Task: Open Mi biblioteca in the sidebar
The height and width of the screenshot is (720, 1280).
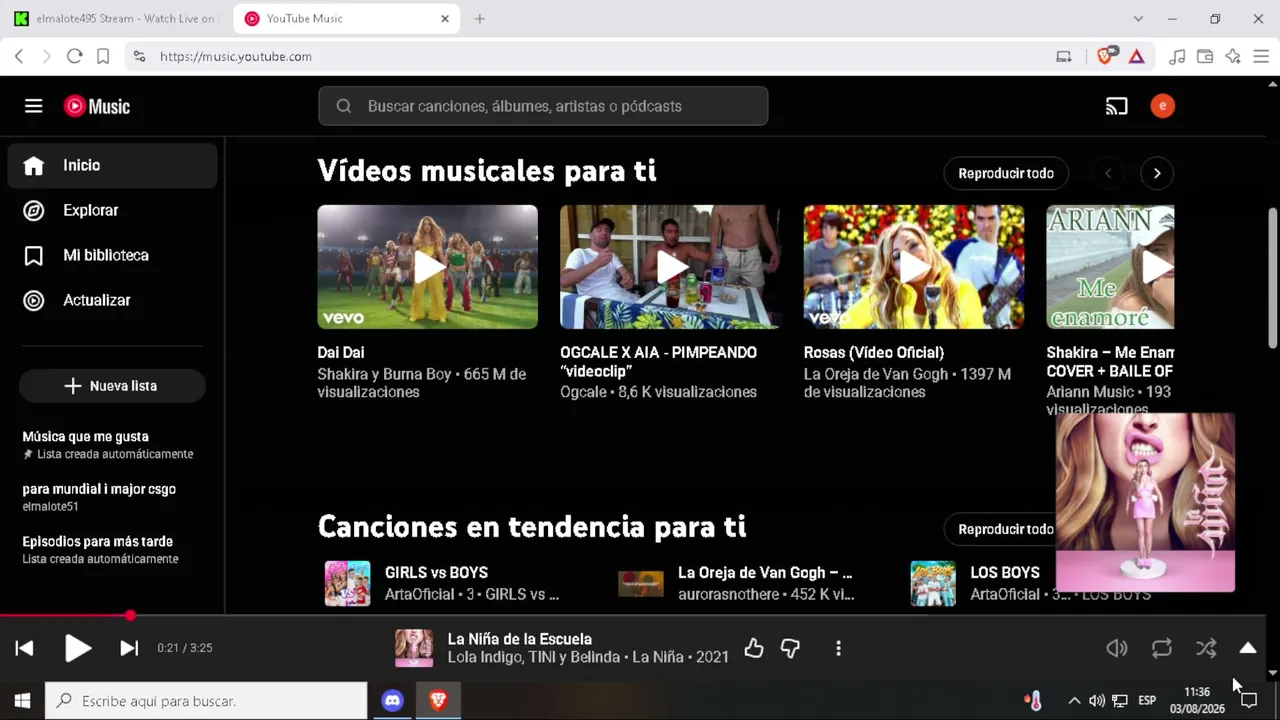Action: pos(112,255)
